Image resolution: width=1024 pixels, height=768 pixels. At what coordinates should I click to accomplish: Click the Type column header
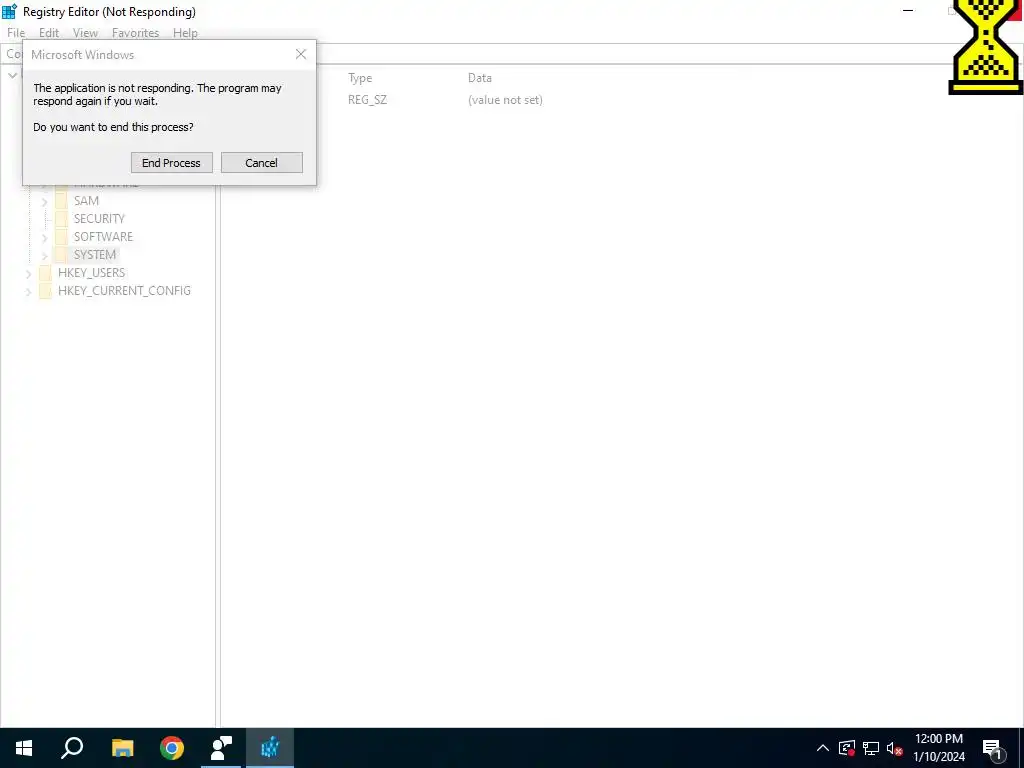coord(360,78)
